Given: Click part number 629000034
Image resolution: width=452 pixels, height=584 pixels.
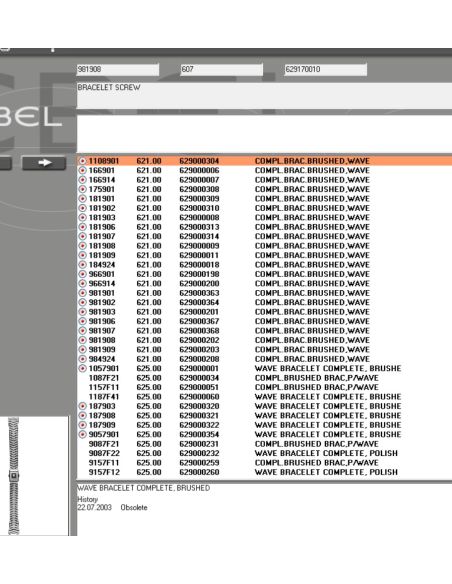Looking at the screenshot, I should pos(199,378).
